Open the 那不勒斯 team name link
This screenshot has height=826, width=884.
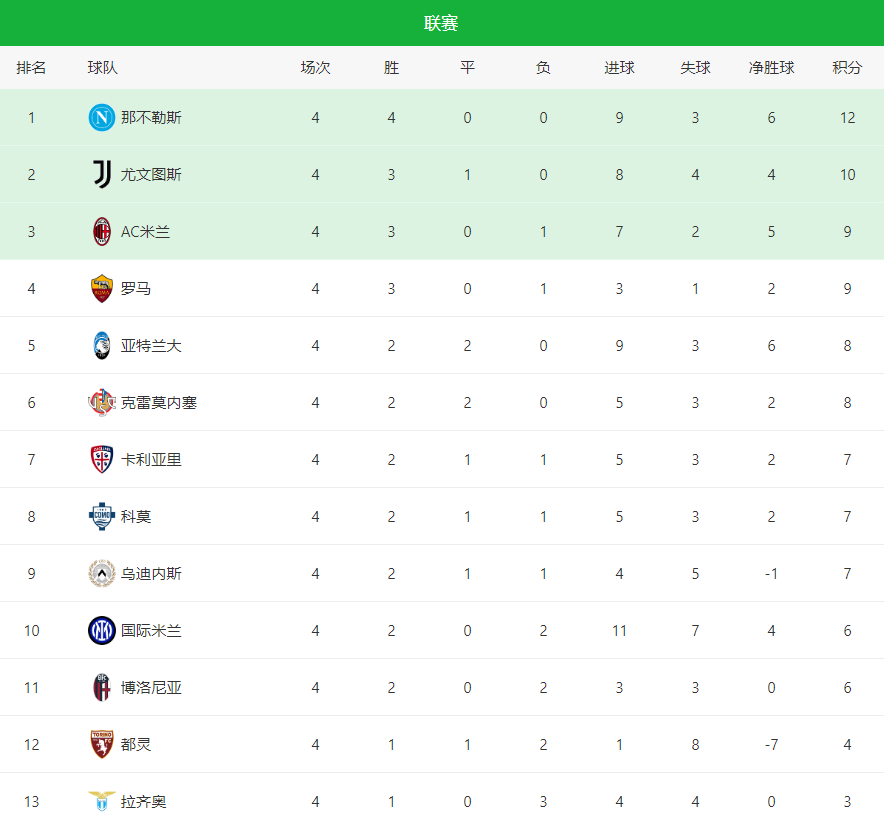[151, 118]
